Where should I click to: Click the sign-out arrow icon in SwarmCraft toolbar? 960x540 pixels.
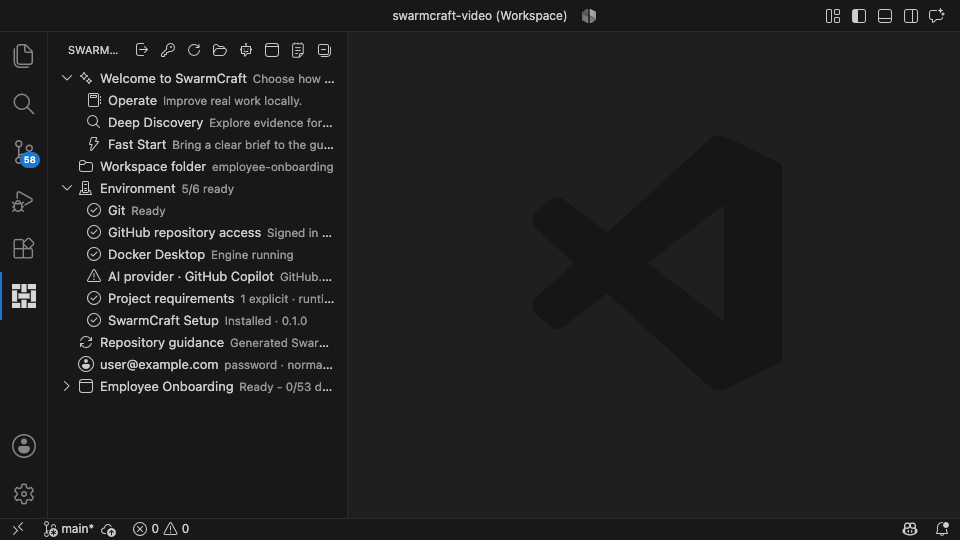click(141, 50)
